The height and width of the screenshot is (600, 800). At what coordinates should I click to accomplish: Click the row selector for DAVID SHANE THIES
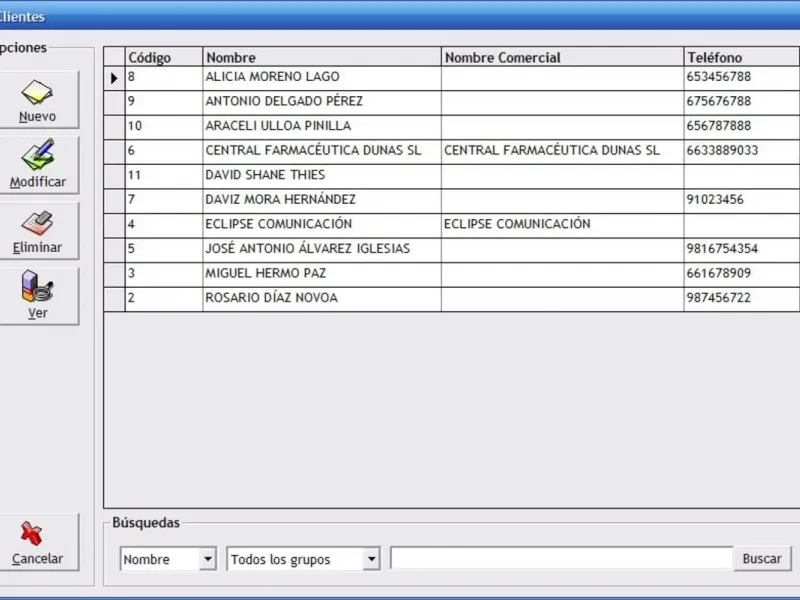point(114,176)
